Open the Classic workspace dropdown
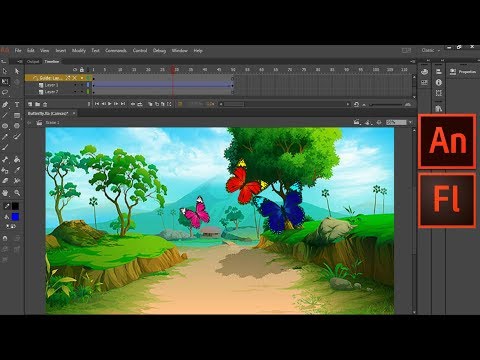 pos(430,50)
